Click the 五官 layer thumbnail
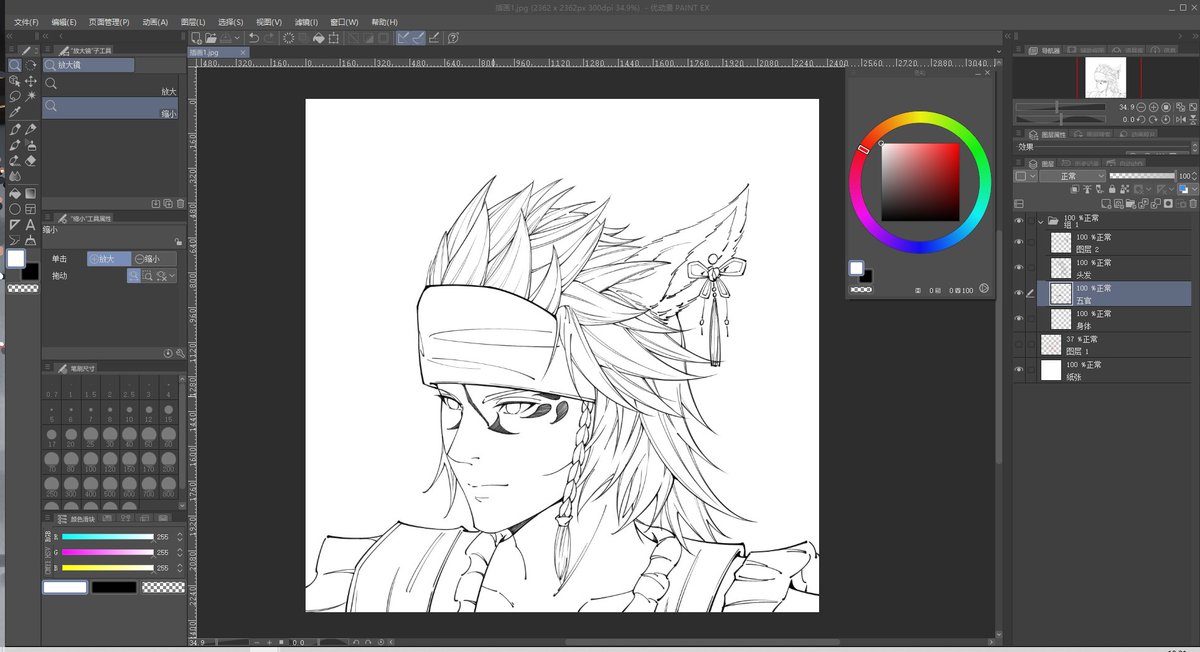This screenshot has height=652, width=1200. pos(1060,293)
